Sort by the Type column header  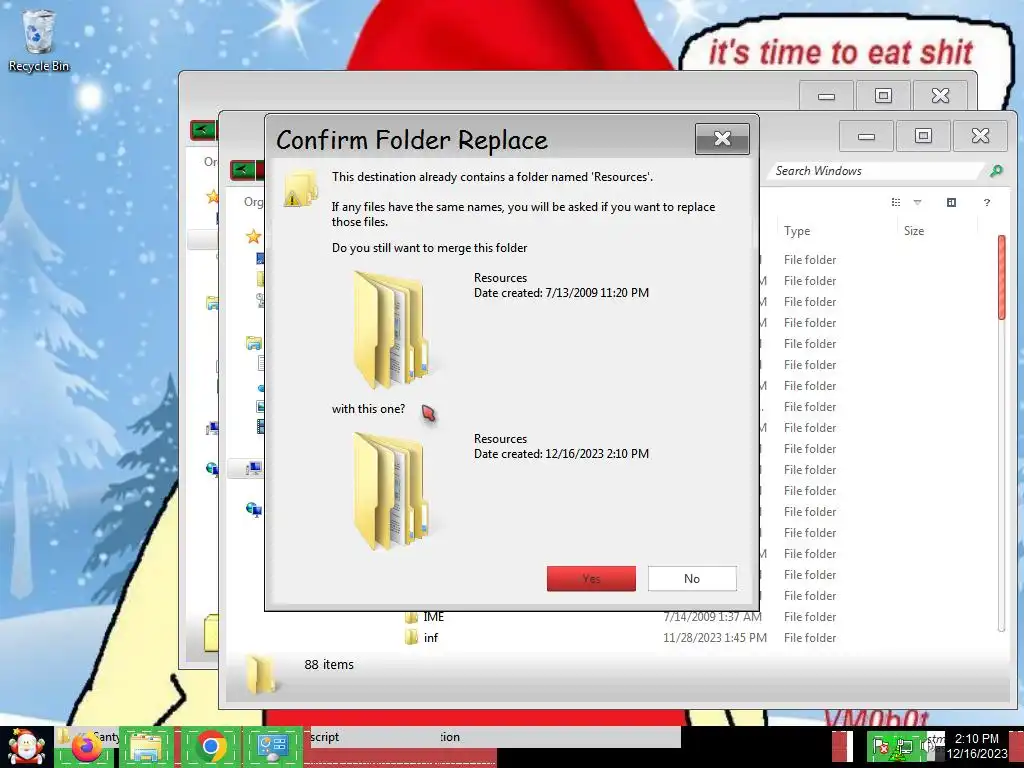pos(797,231)
